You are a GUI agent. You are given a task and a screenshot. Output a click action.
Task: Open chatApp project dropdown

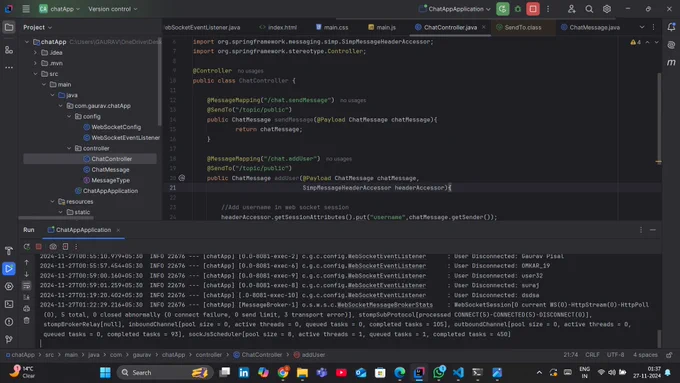(x=59, y=9)
